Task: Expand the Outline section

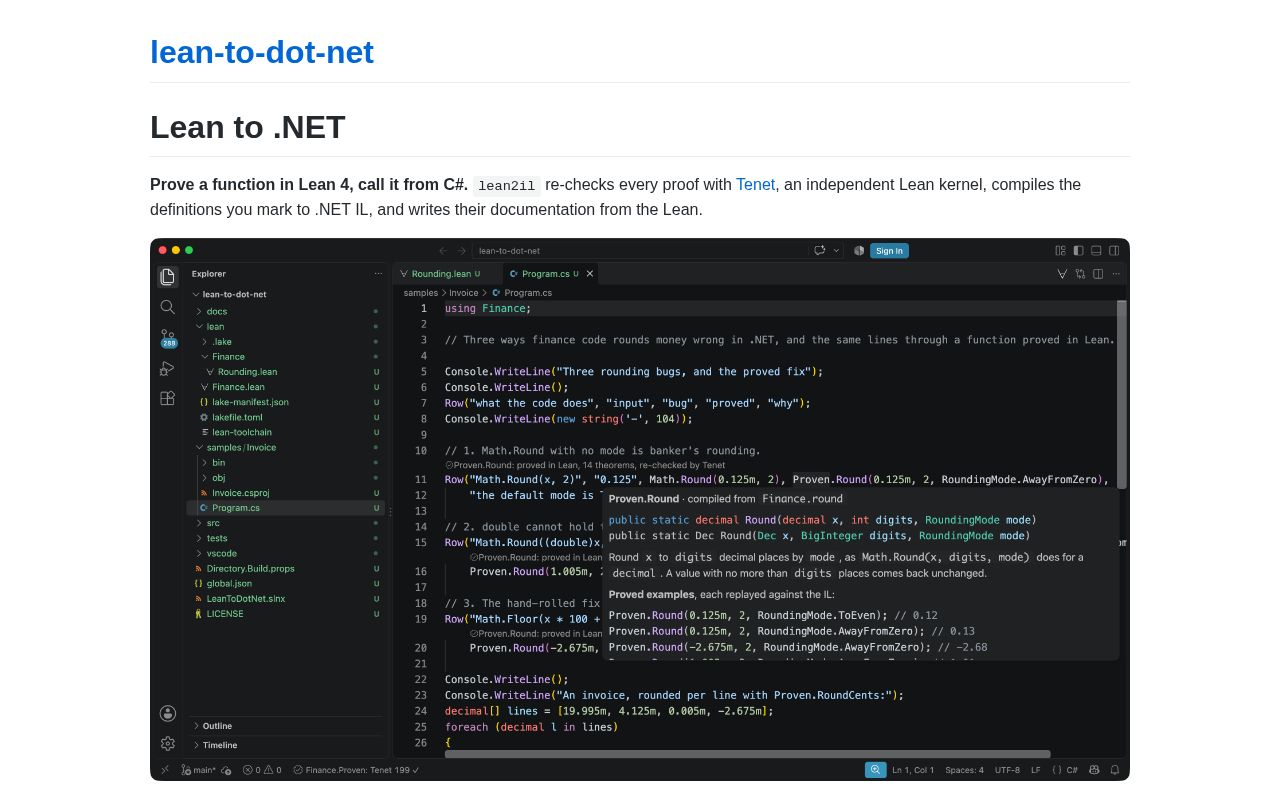Action: coord(286,726)
